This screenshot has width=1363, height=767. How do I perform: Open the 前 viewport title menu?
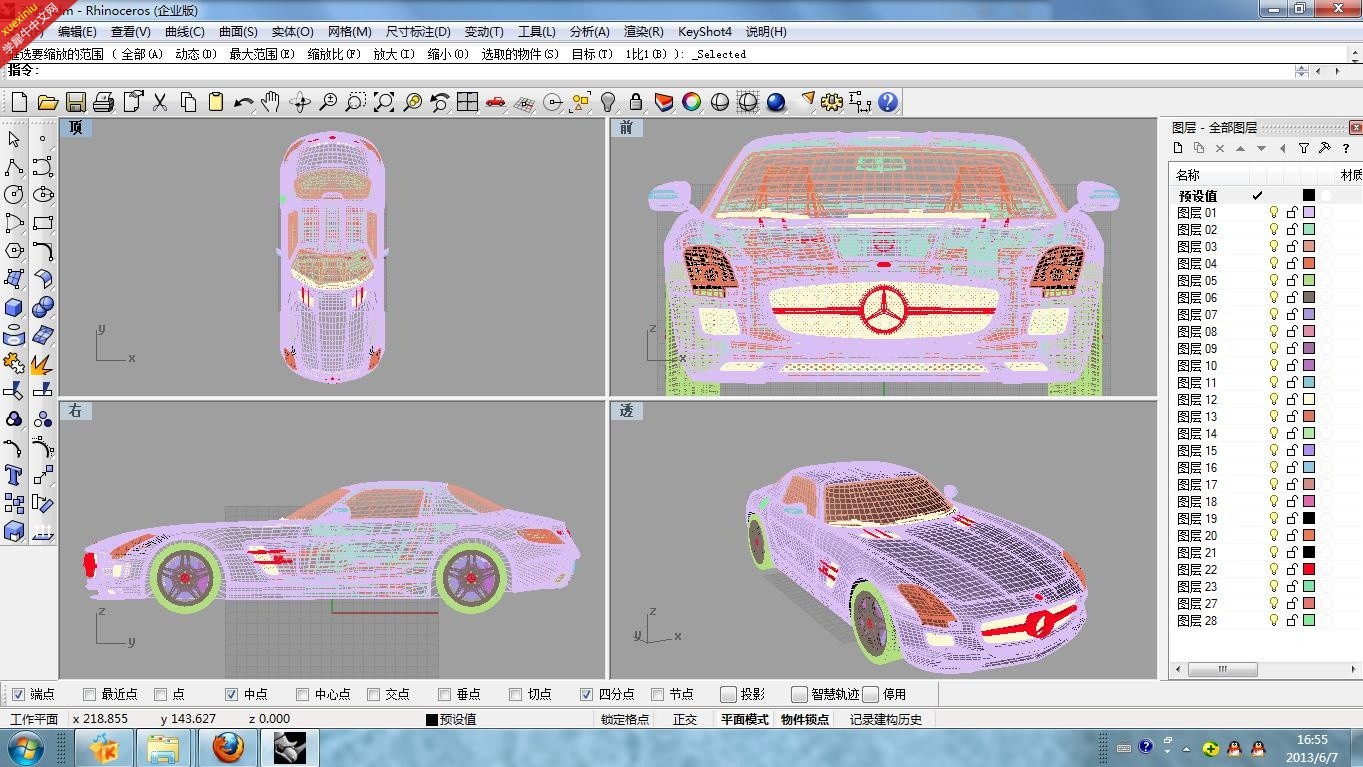626,128
